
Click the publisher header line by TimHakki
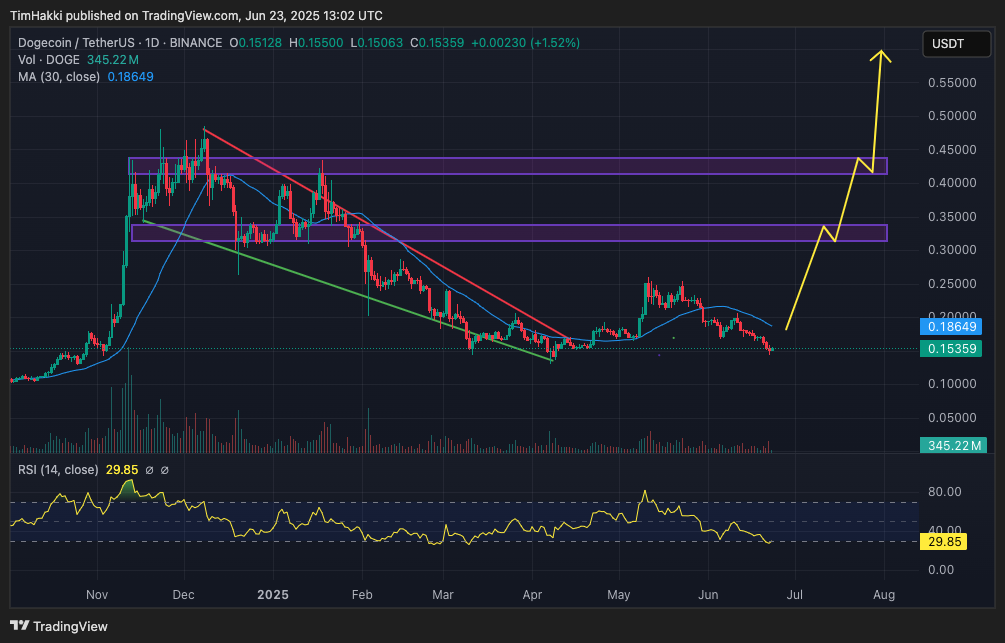196,15
